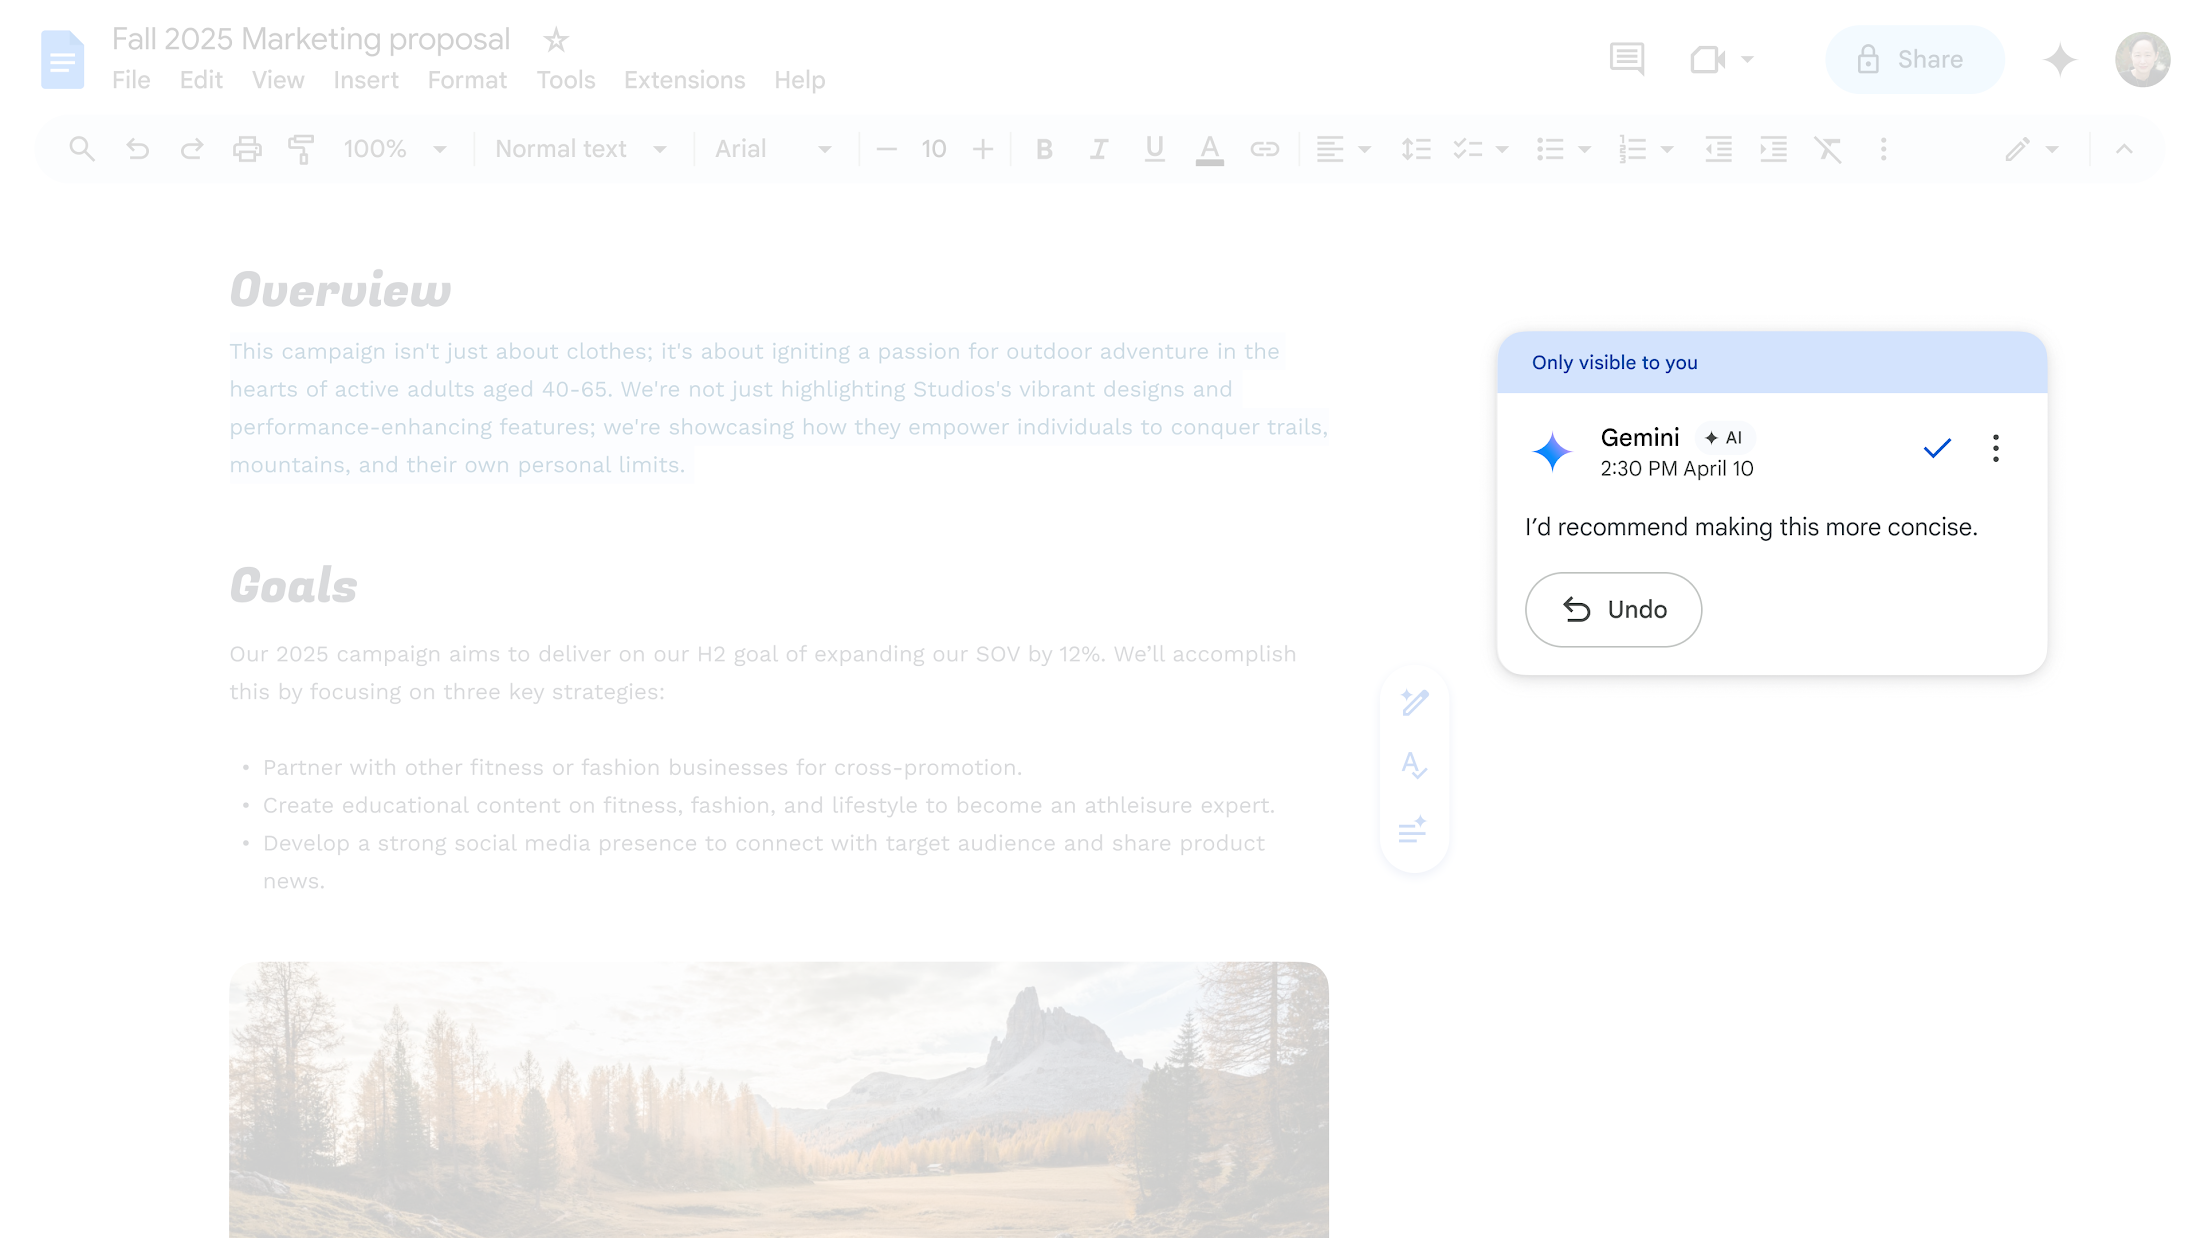Screen dimensions: 2200x1238
Task: Open the Normal text style dropdown
Action: pyautogui.click(x=581, y=150)
